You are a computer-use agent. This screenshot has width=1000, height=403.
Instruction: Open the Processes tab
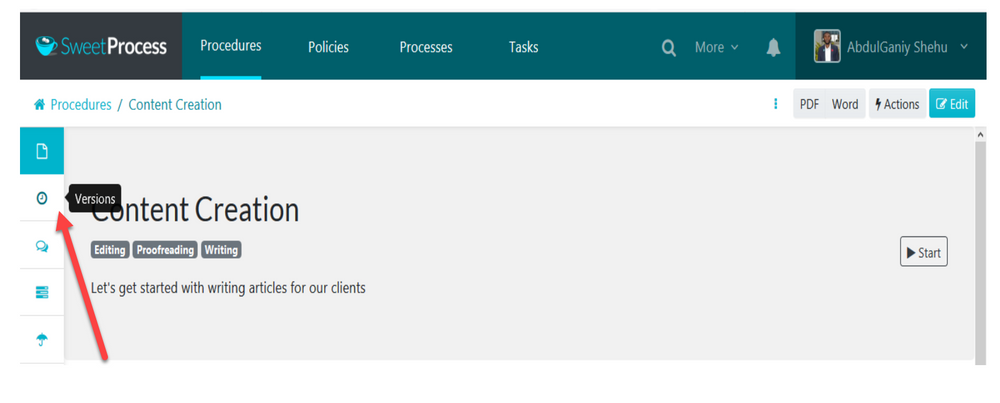pyautogui.click(x=426, y=47)
